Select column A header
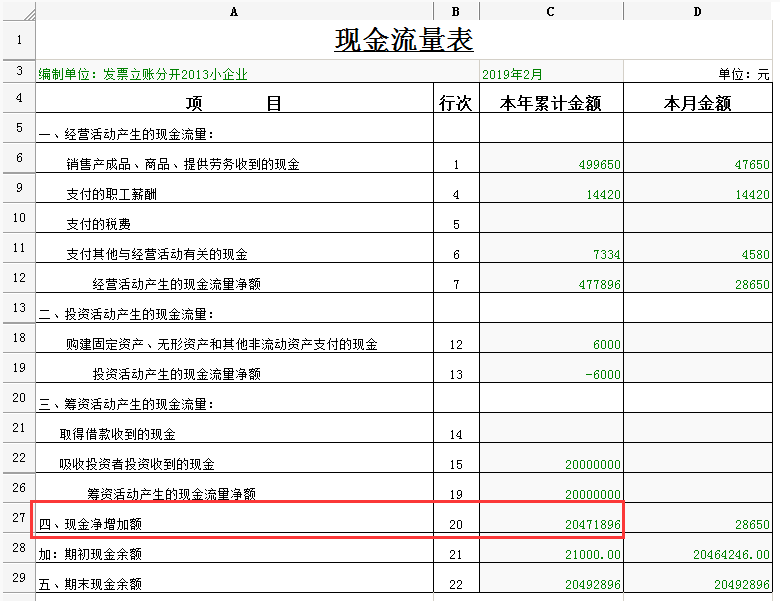This screenshot has width=780, height=601. pos(234,11)
